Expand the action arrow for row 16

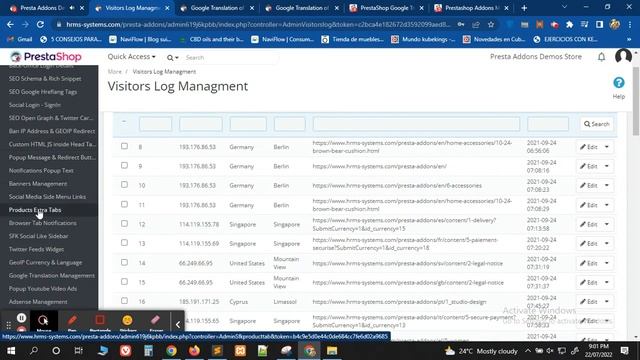point(607,302)
